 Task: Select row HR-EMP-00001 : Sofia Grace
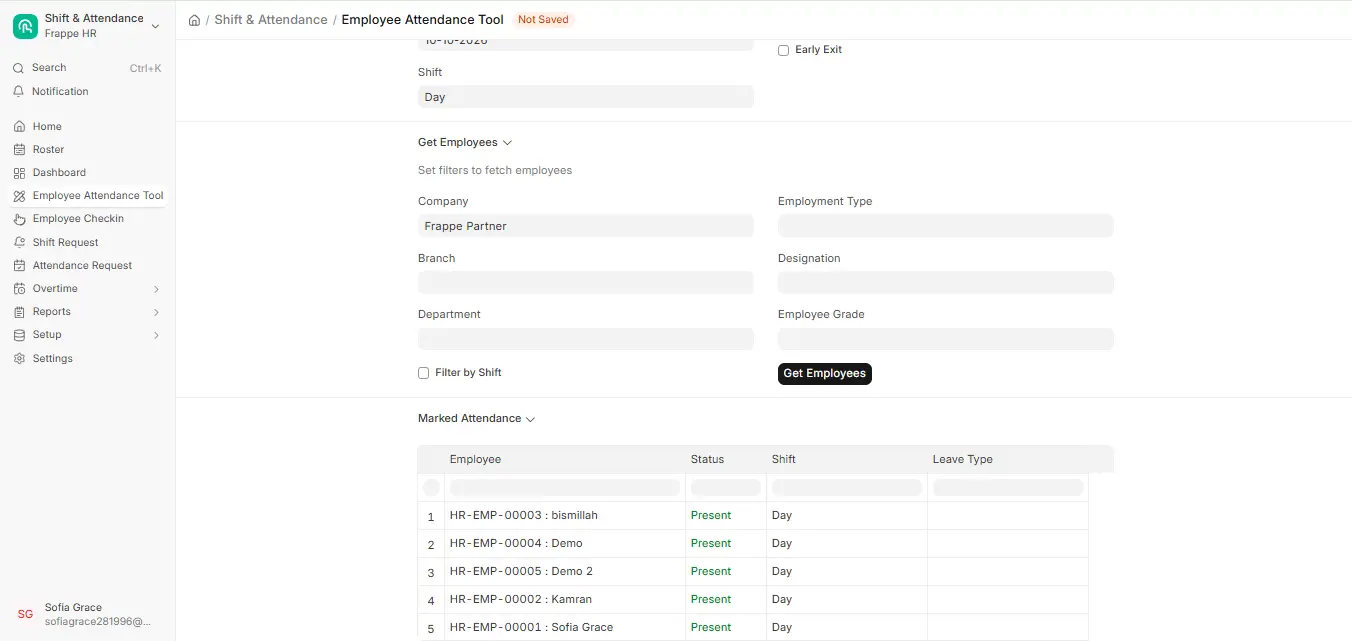tap(753, 628)
